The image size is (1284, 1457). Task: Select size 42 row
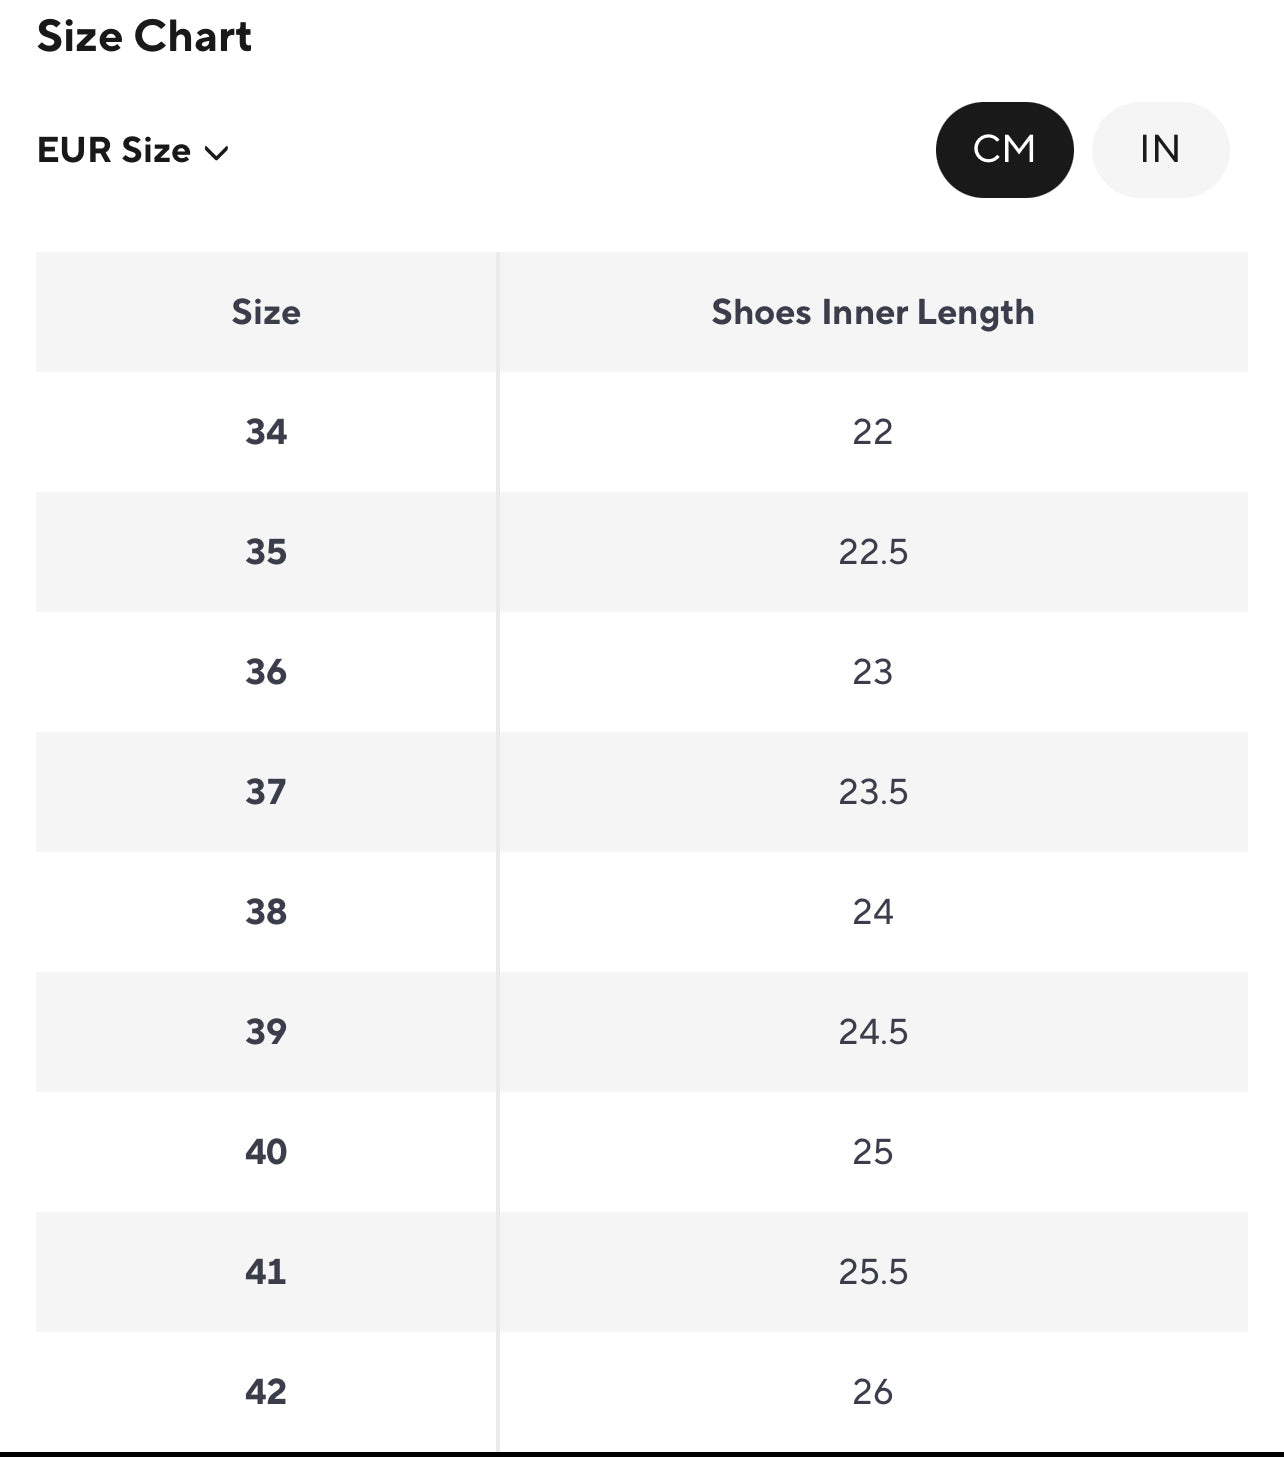tap(266, 1392)
